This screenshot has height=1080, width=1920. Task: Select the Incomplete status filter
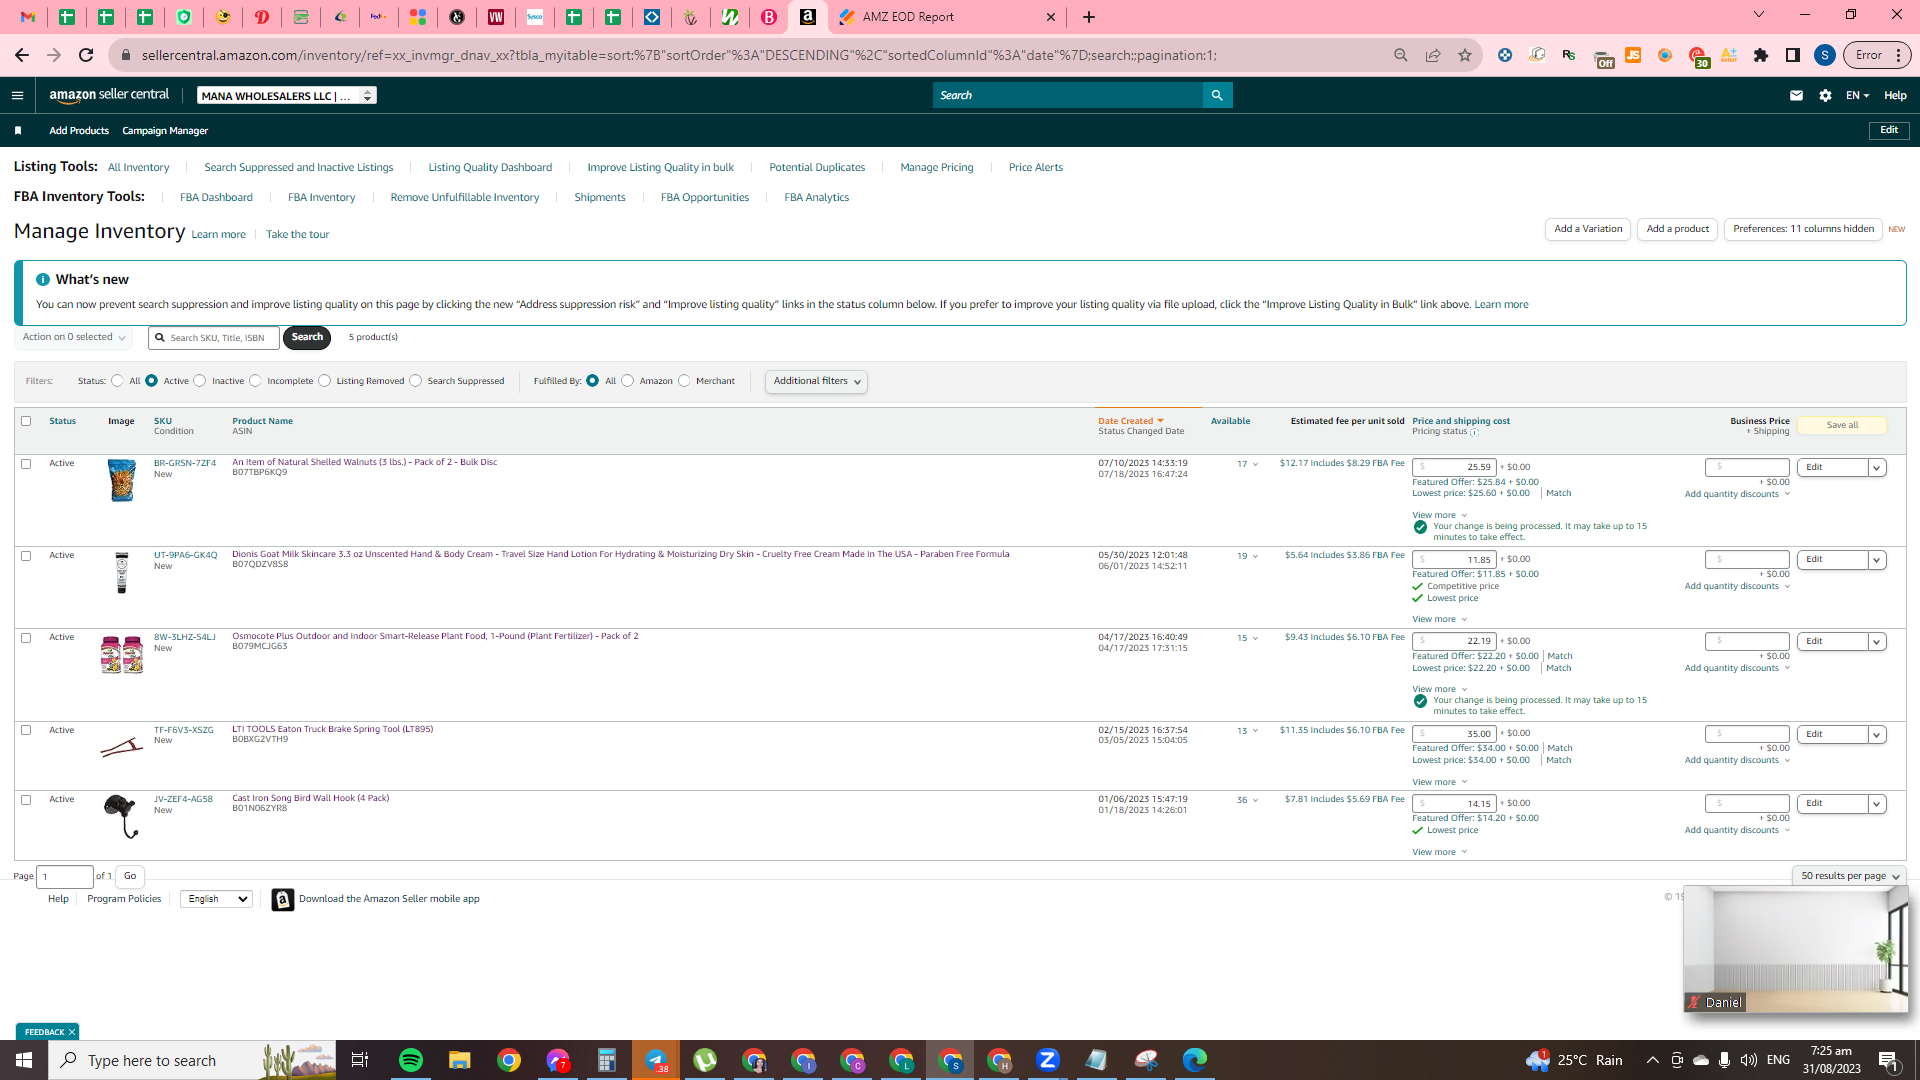coord(256,381)
